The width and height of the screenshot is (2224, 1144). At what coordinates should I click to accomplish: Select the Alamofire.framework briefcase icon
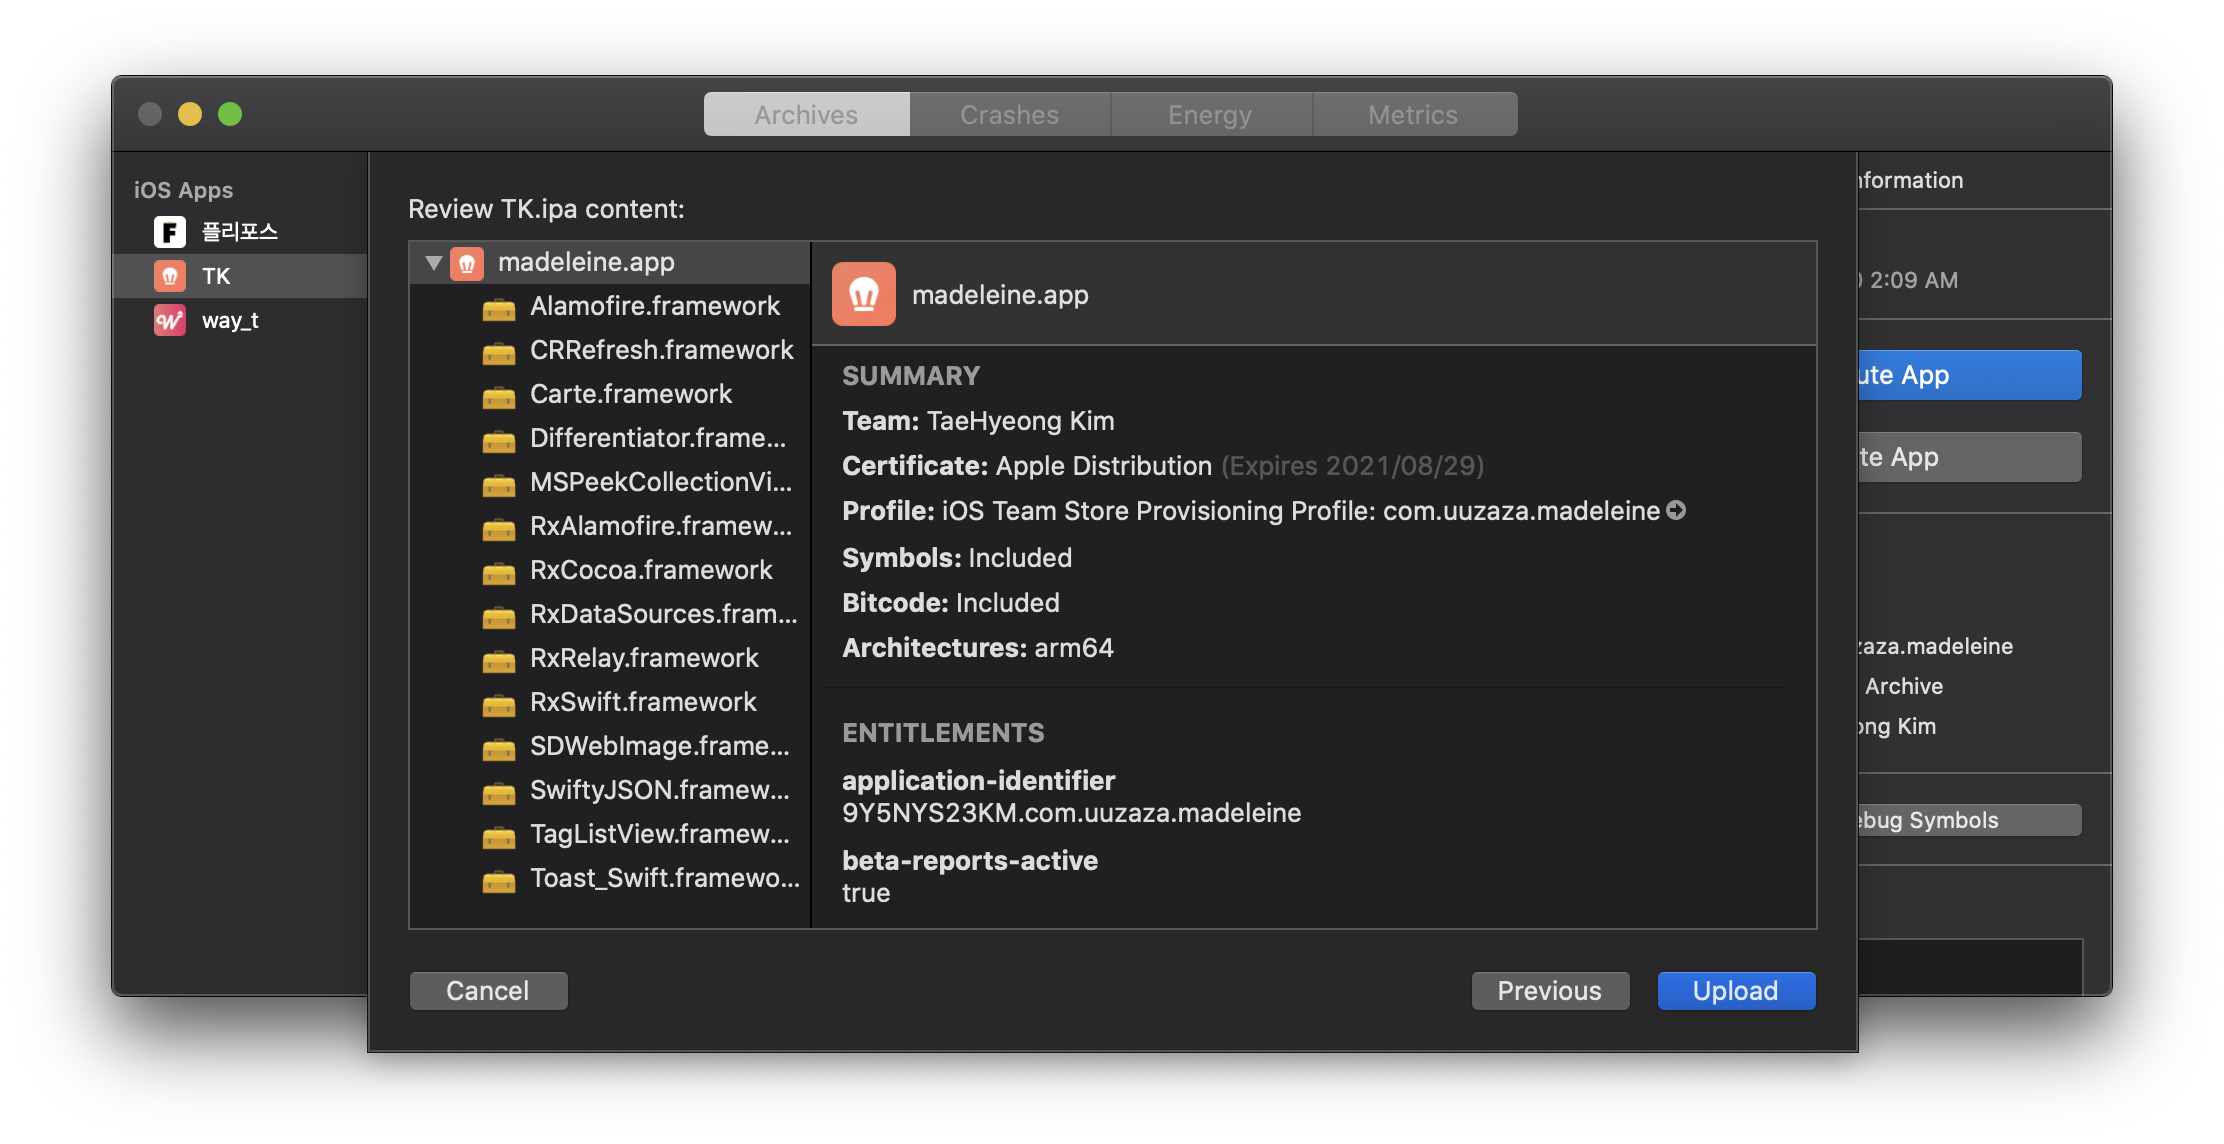[499, 308]
